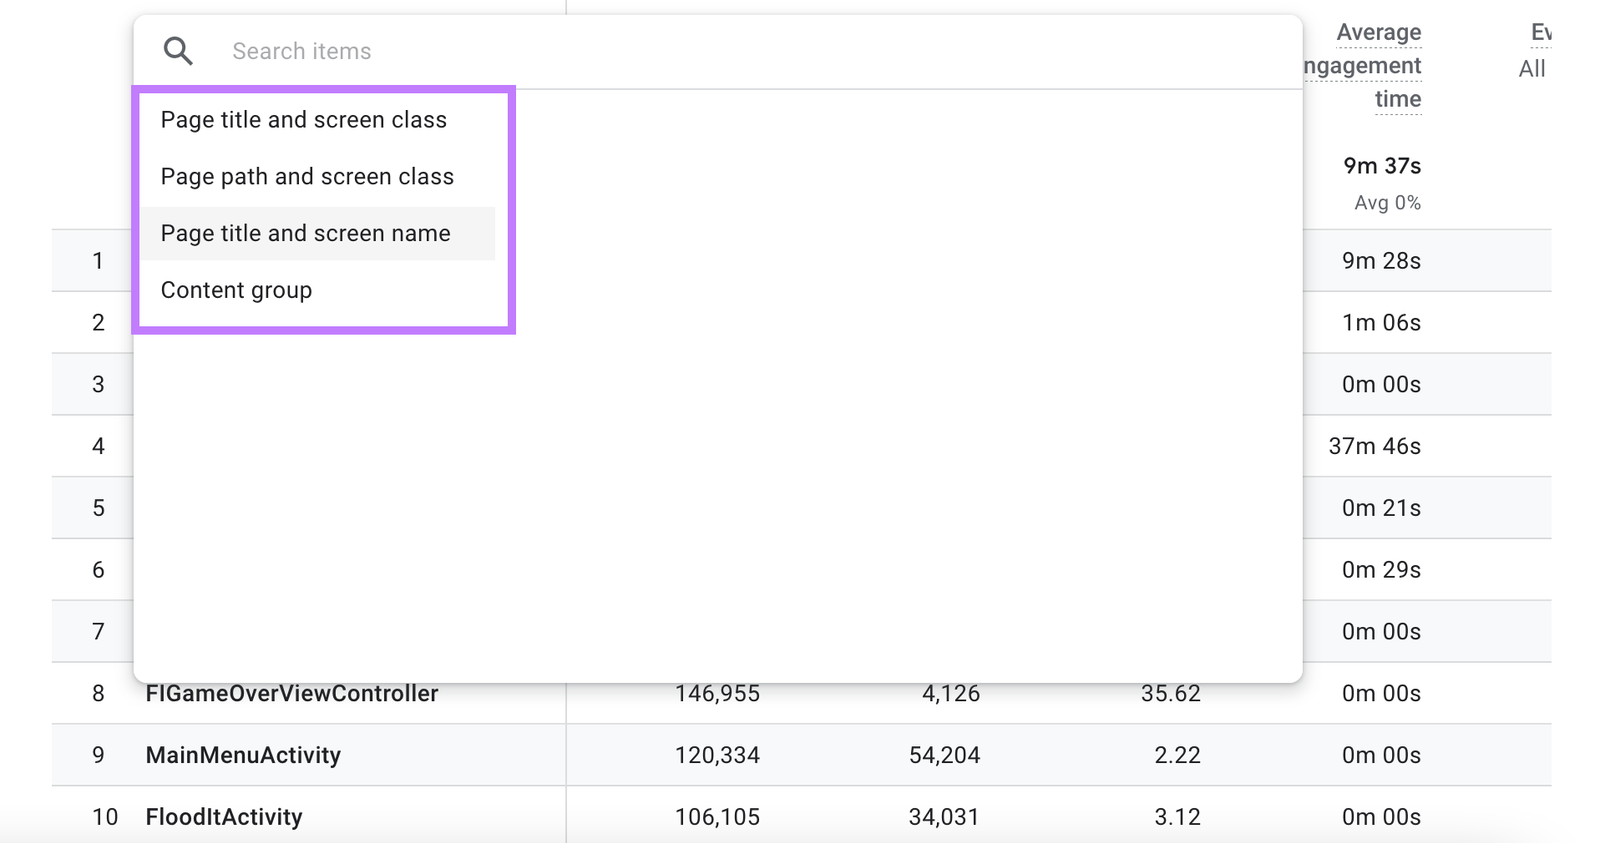Select Page title and screen name
1600x843 pixels.
click(x=306, y=233)
